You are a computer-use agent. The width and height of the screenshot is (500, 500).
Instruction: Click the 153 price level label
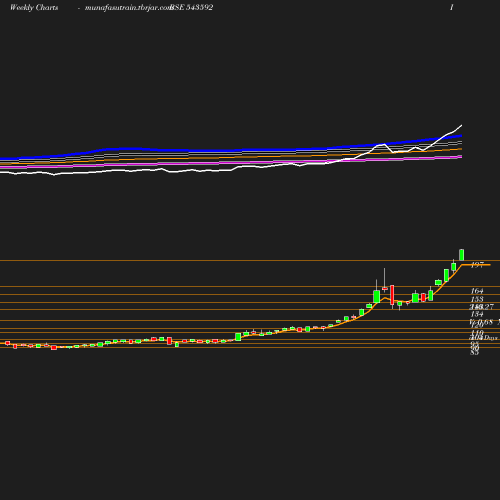tap(477, 299)
